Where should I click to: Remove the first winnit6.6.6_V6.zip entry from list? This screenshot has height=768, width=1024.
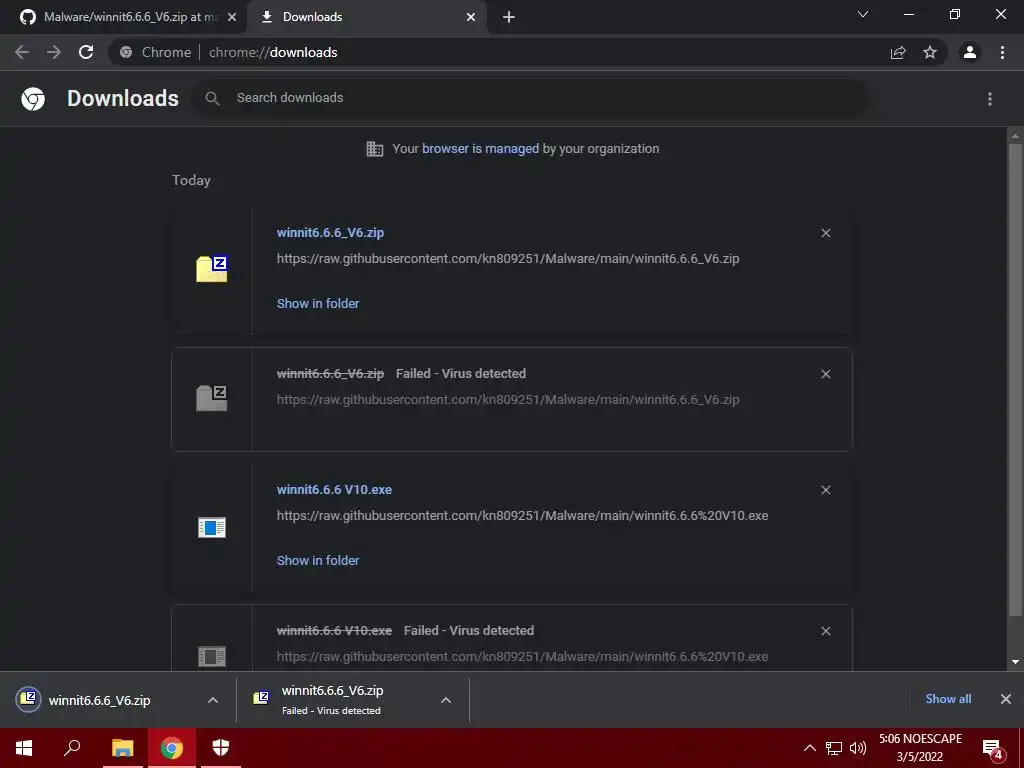[825, 233]
